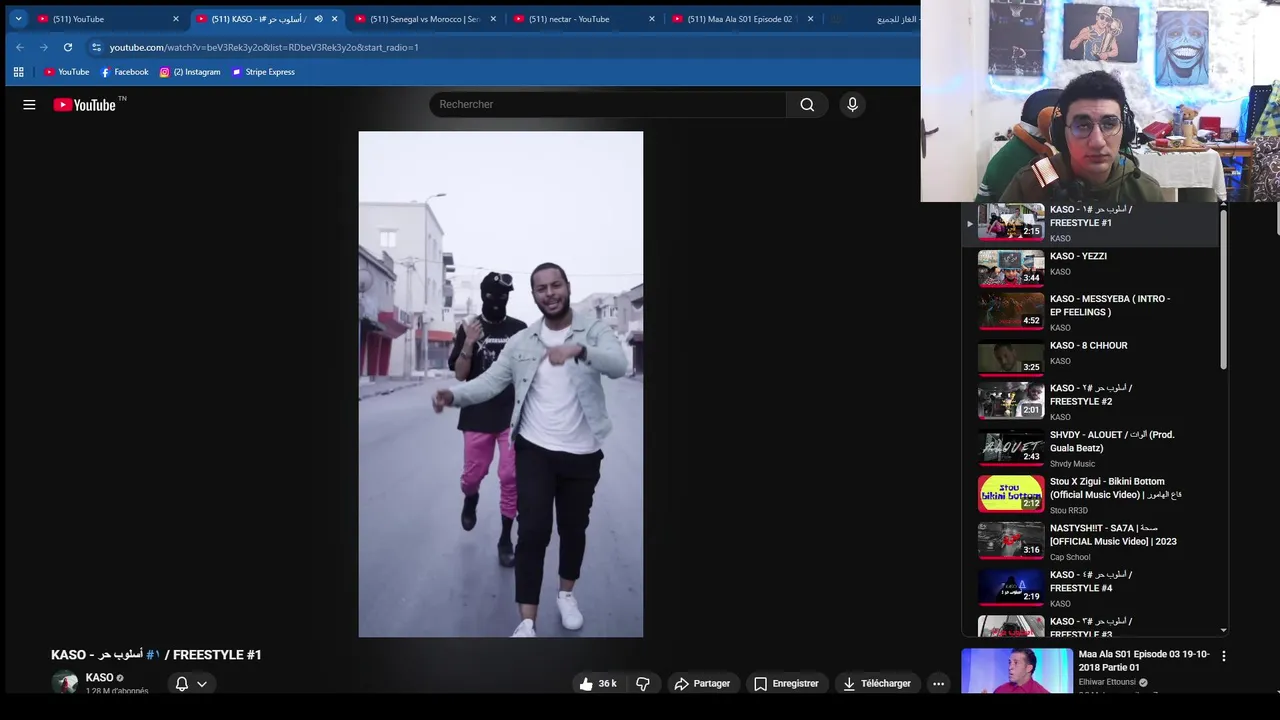
Task: Mute the KASO tab audio icon
Action: (x=318, y=19)
